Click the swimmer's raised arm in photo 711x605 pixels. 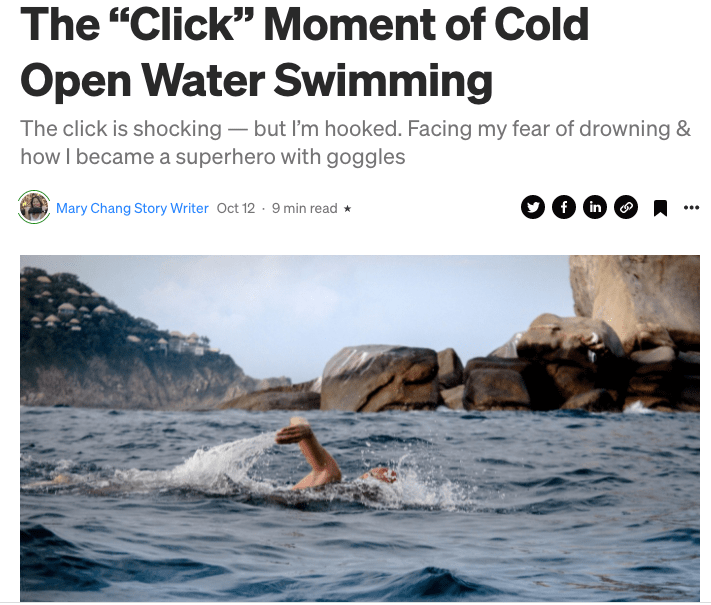pos(309,453)
